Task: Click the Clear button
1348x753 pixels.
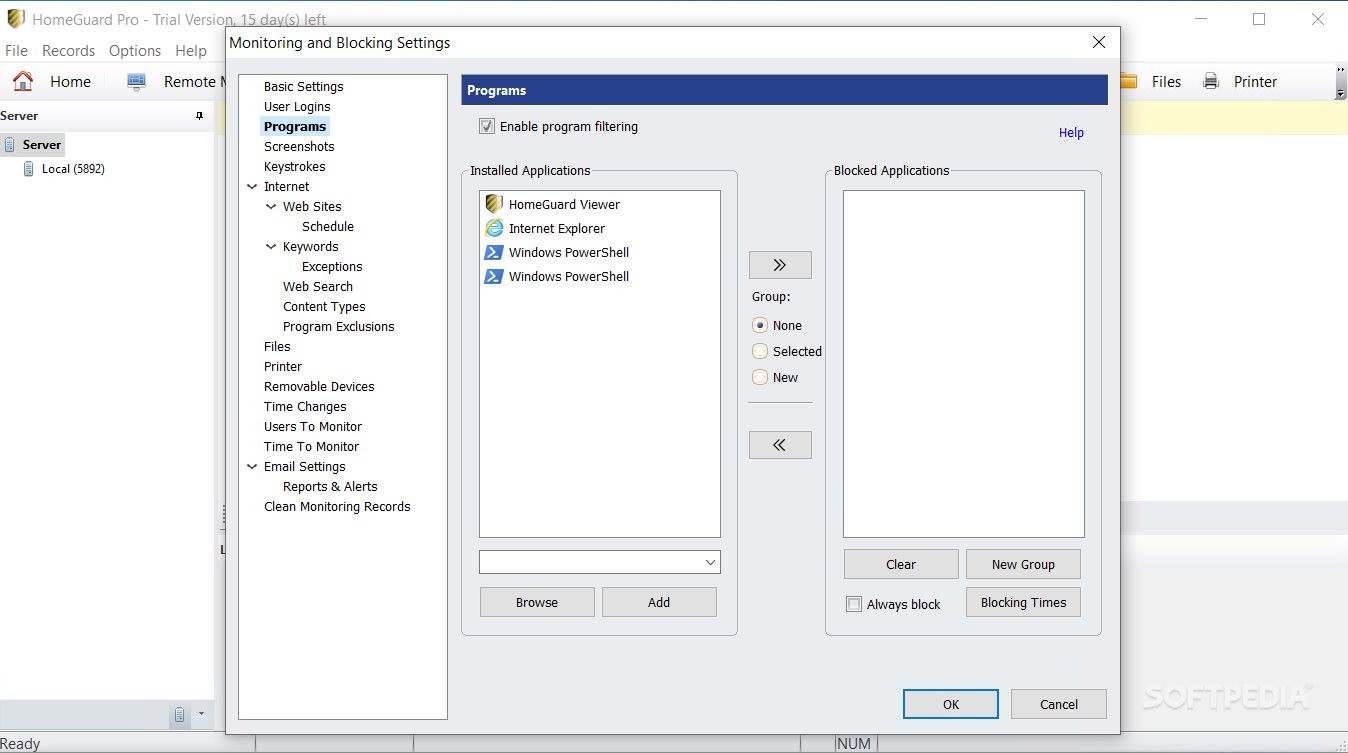Action: [901, 564]
